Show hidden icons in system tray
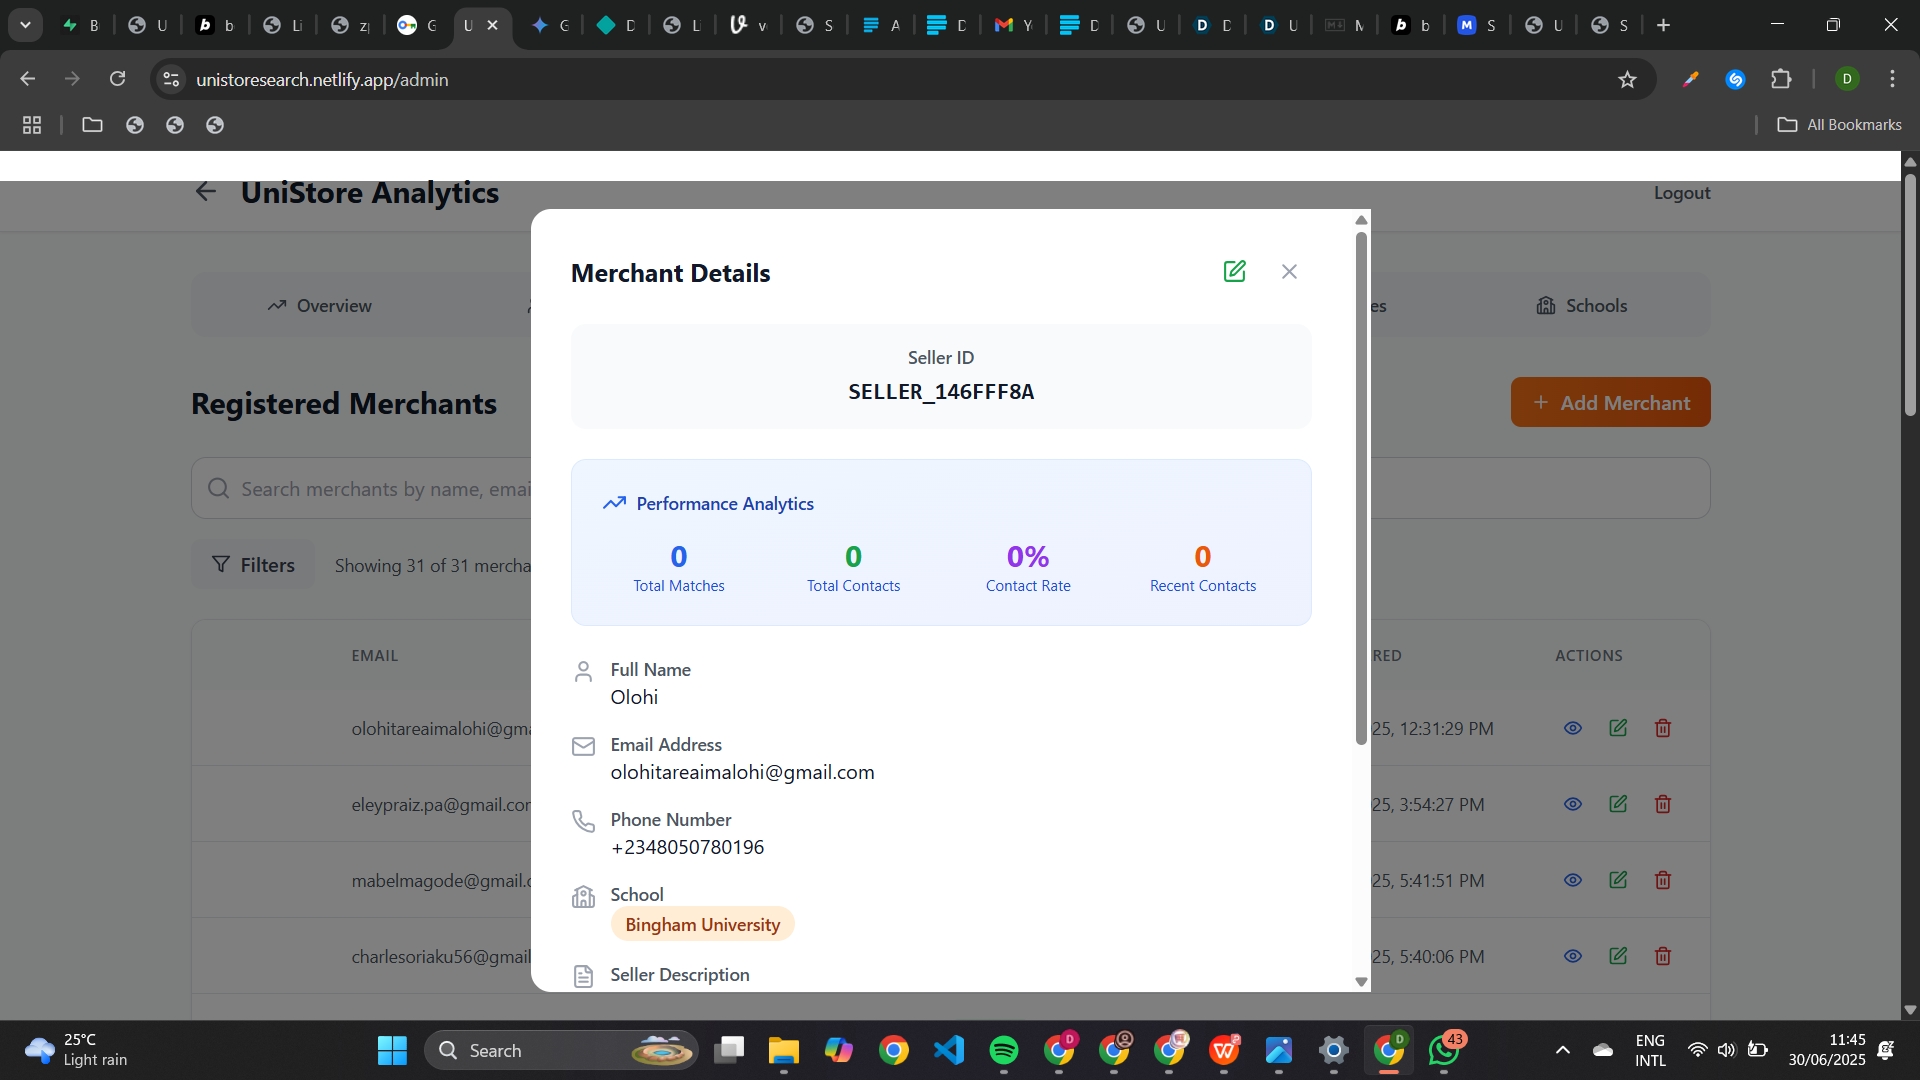This screenshot has height=1080, width=1920. [1562, 1050]
